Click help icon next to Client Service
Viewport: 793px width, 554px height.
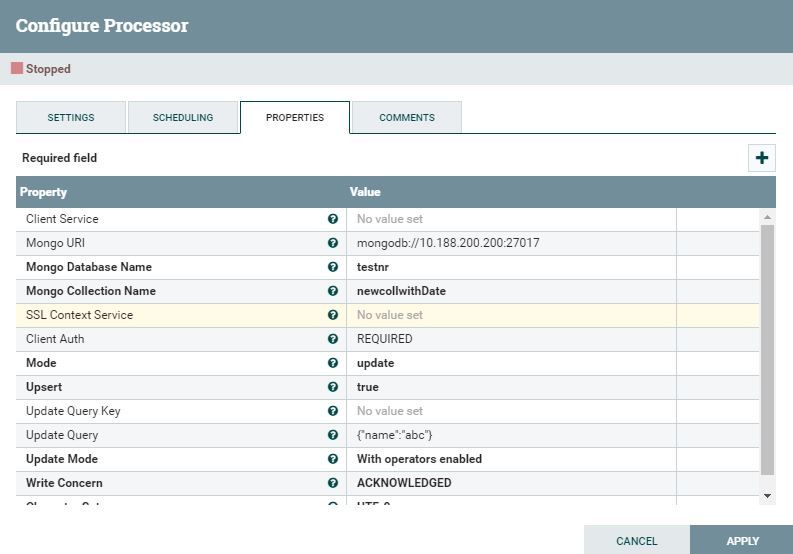[332, 219]
